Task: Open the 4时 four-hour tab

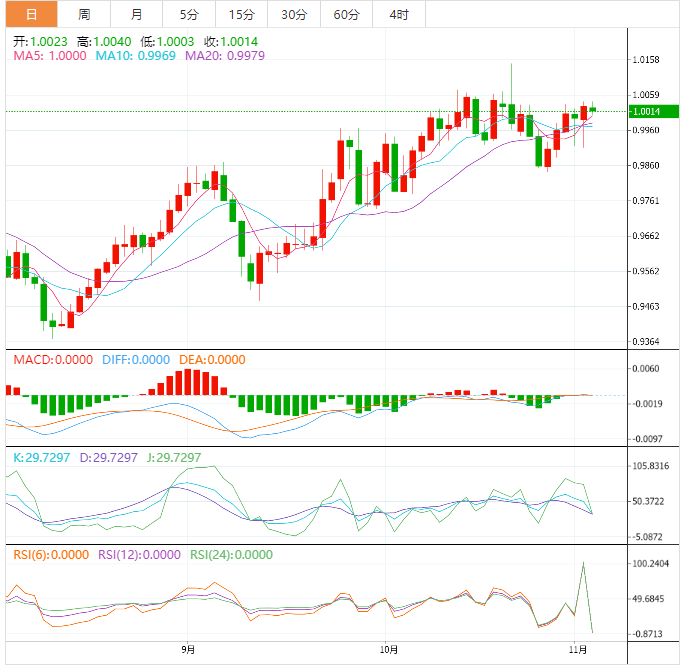Action: tap(398, 14)
